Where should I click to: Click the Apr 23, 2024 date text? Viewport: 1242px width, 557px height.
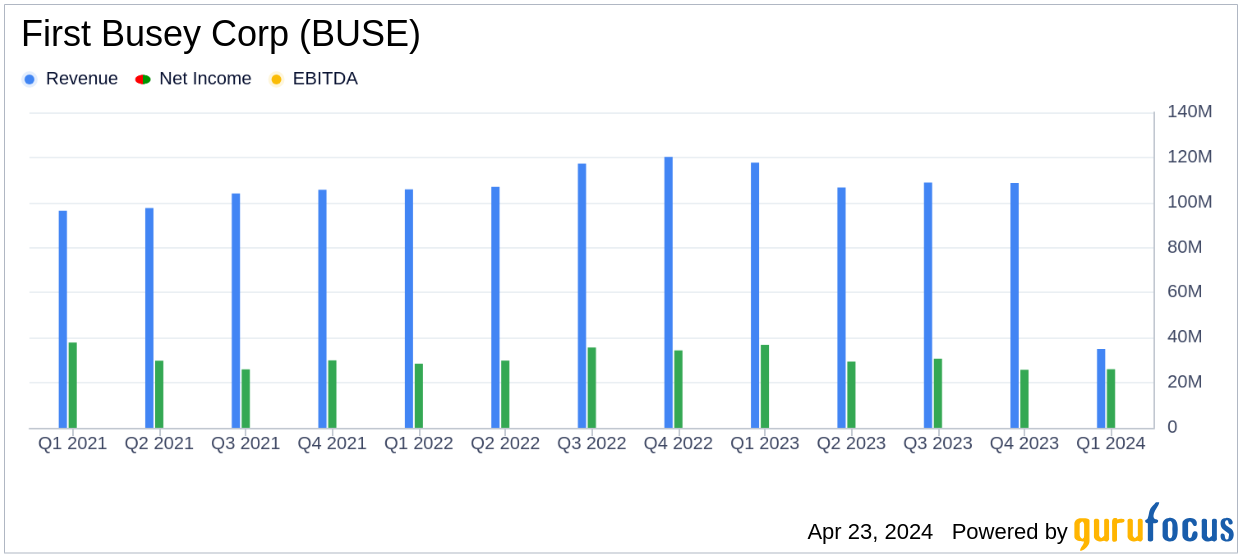870,531
